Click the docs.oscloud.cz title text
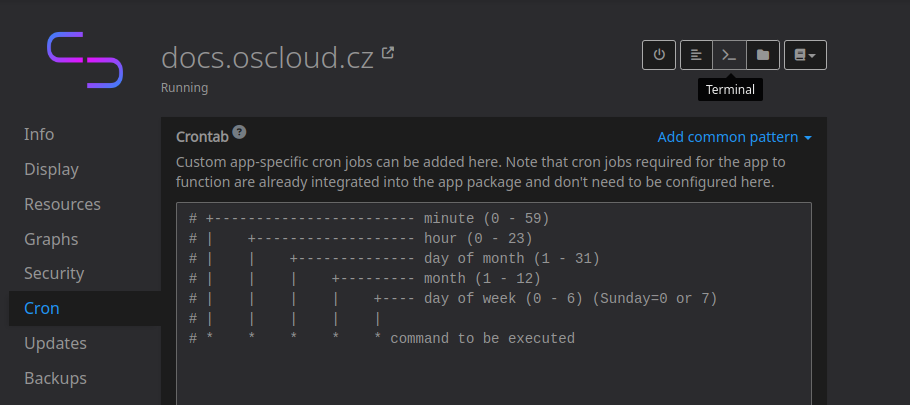 click(x=267, y=57)
